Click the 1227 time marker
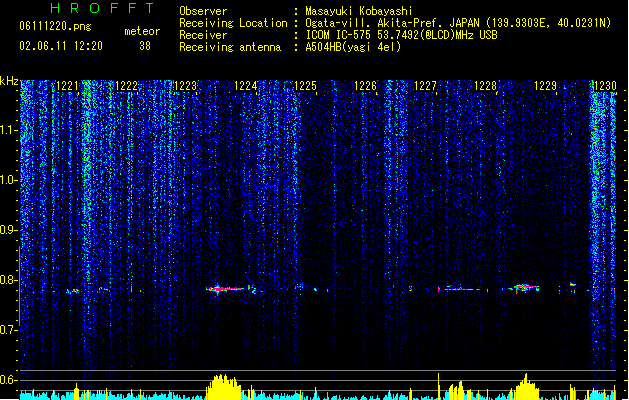 (x=425, y=86)
